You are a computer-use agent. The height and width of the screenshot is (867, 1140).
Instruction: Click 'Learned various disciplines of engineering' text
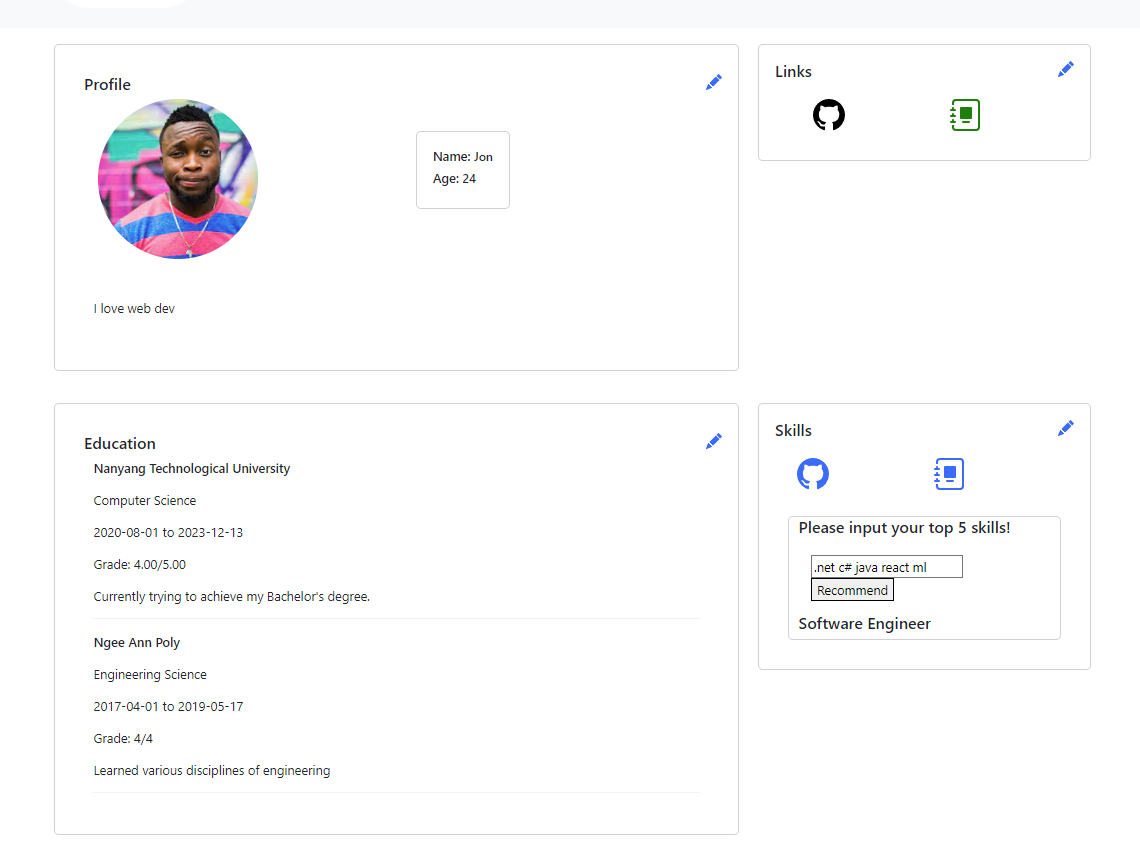(212, 770)
